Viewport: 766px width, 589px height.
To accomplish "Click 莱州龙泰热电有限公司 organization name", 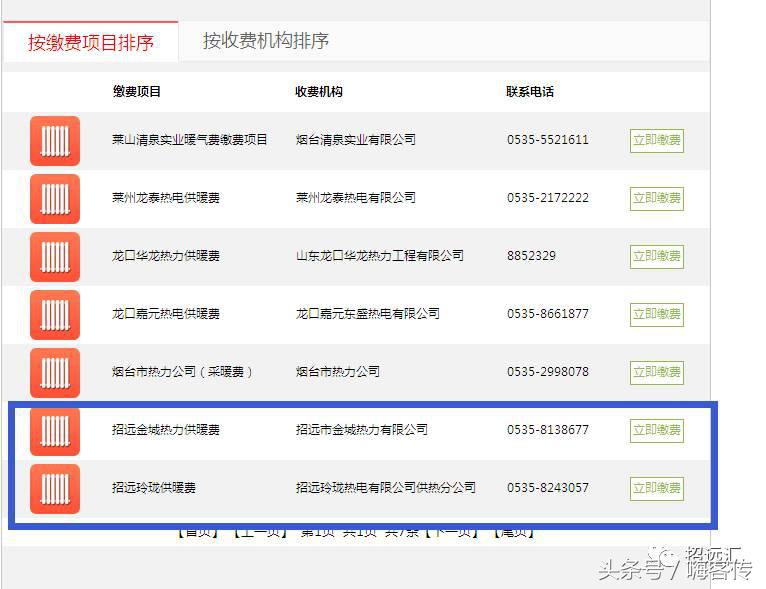I will click(x=356, y=198).
